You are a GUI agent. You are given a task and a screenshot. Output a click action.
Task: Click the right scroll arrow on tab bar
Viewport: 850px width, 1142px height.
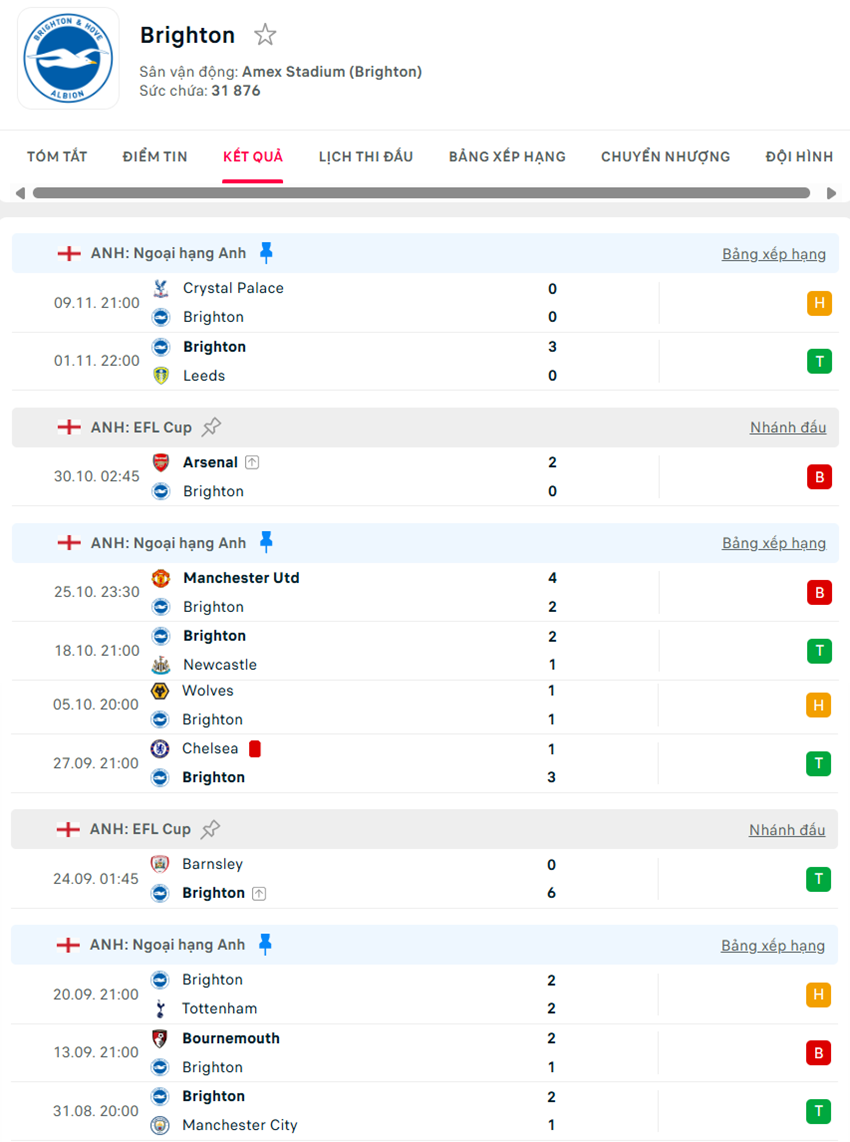tap(831, 193)
